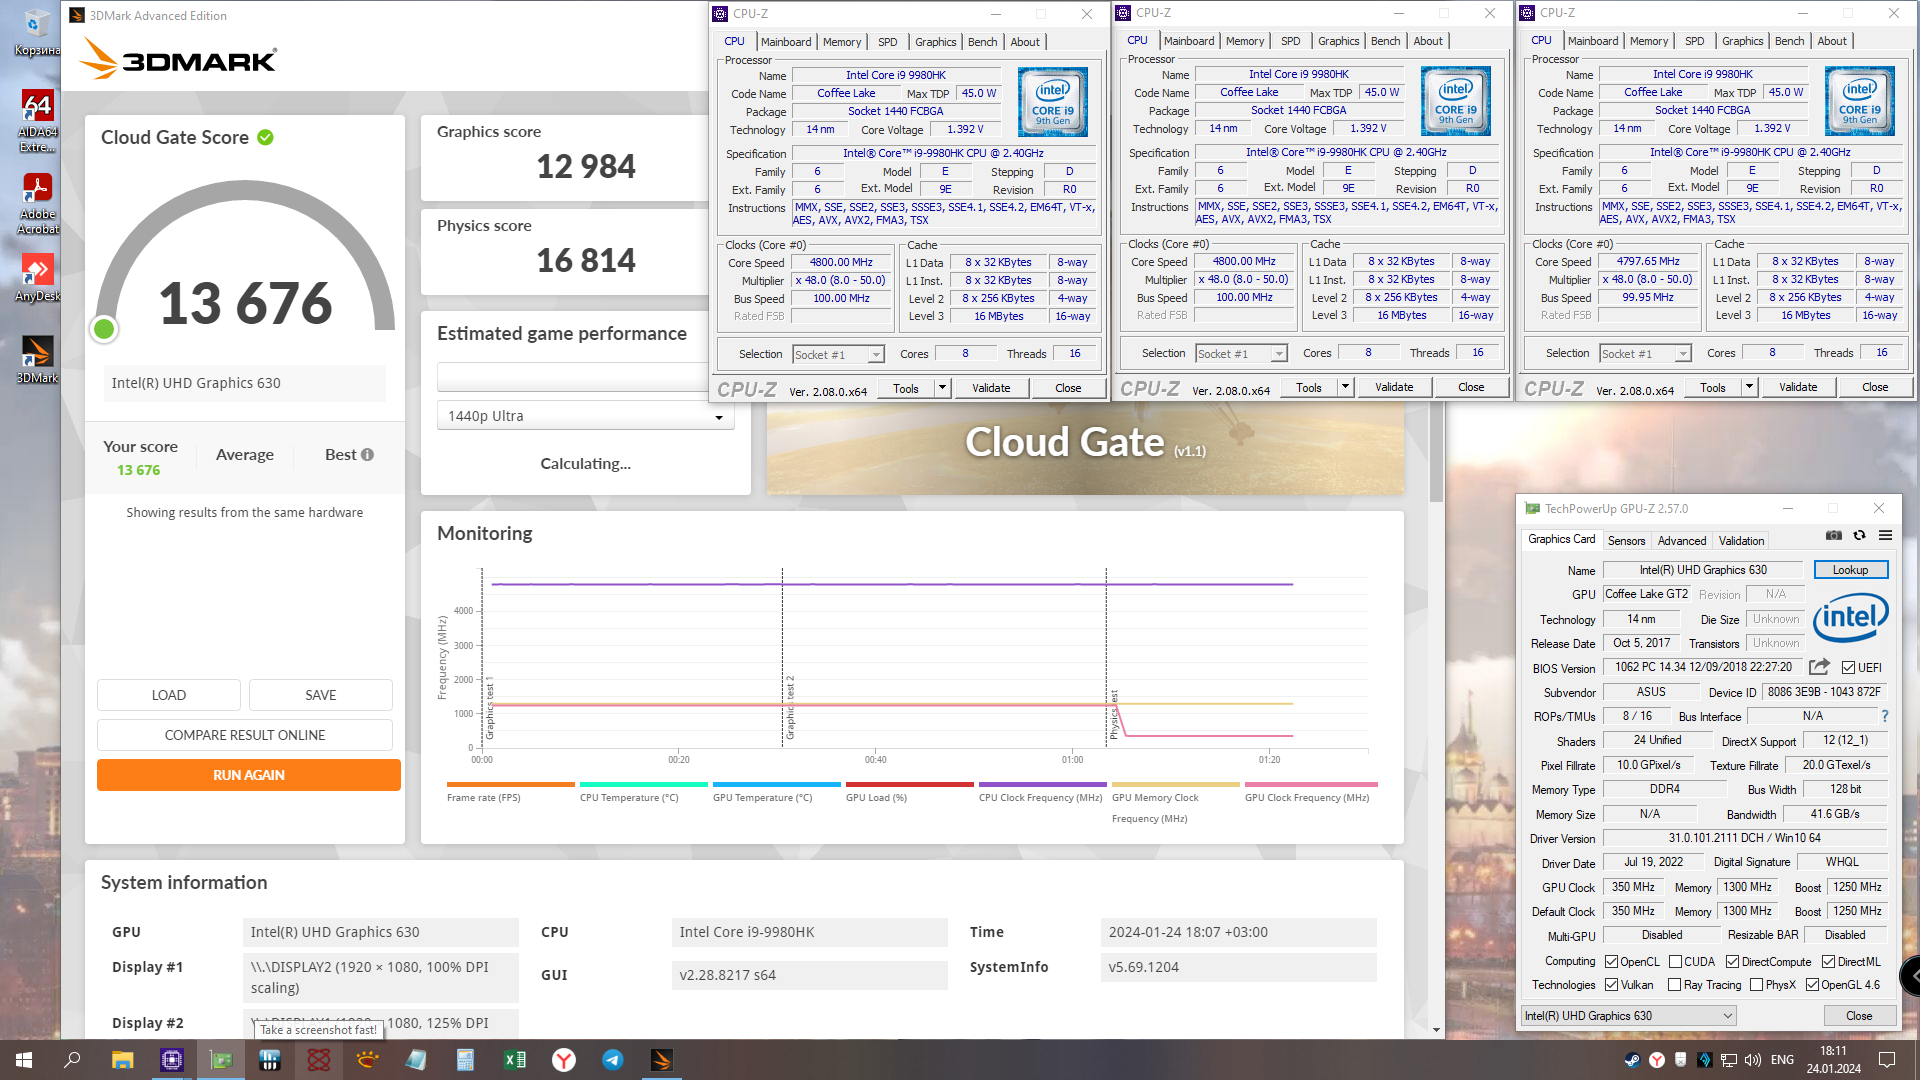Open File Explorer from the taskbar

pos(122,1060)
